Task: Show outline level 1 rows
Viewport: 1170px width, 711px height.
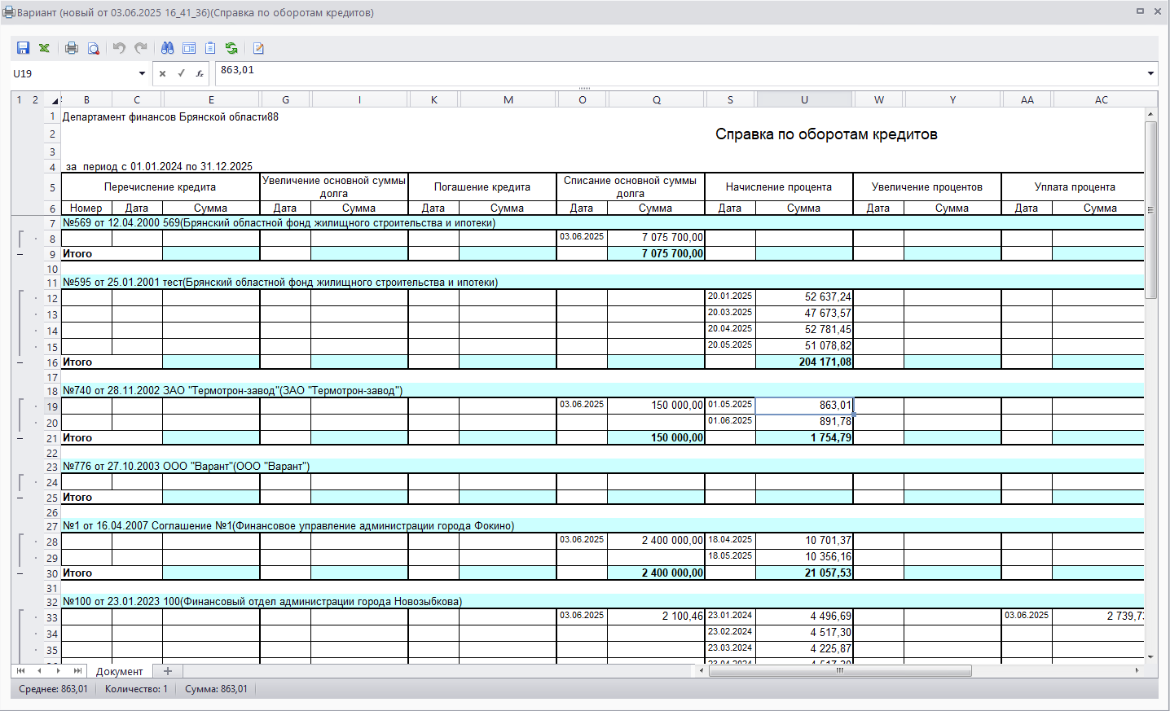Action: tap(18, 99)
